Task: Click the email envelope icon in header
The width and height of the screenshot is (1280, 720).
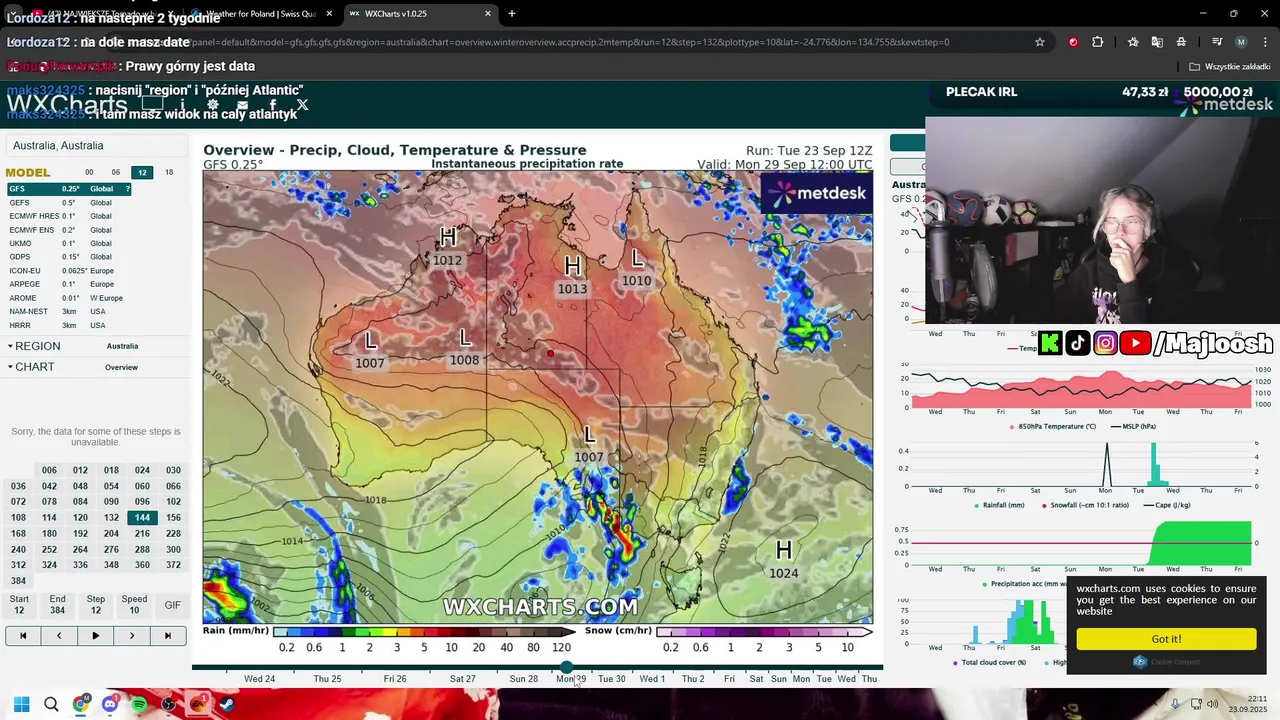Action: point(242,105)
